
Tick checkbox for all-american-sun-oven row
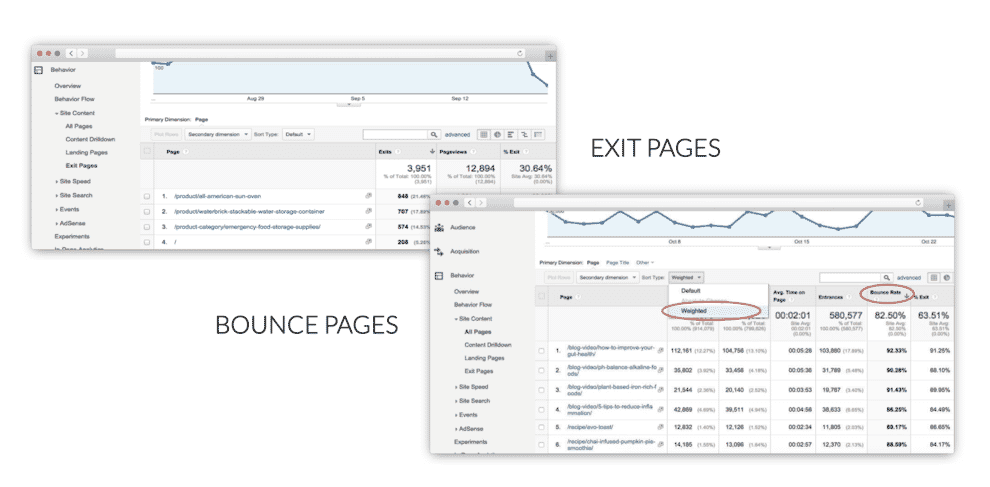pyautogui.click(x=146, y=196)
